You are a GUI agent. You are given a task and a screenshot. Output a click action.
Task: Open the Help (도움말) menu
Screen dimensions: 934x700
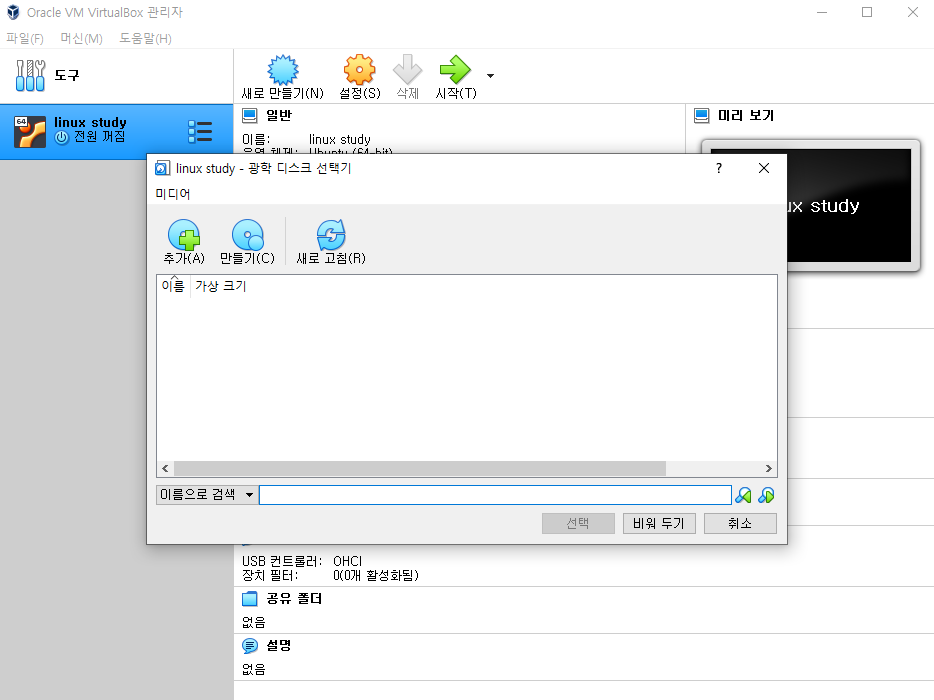point(145,39)
